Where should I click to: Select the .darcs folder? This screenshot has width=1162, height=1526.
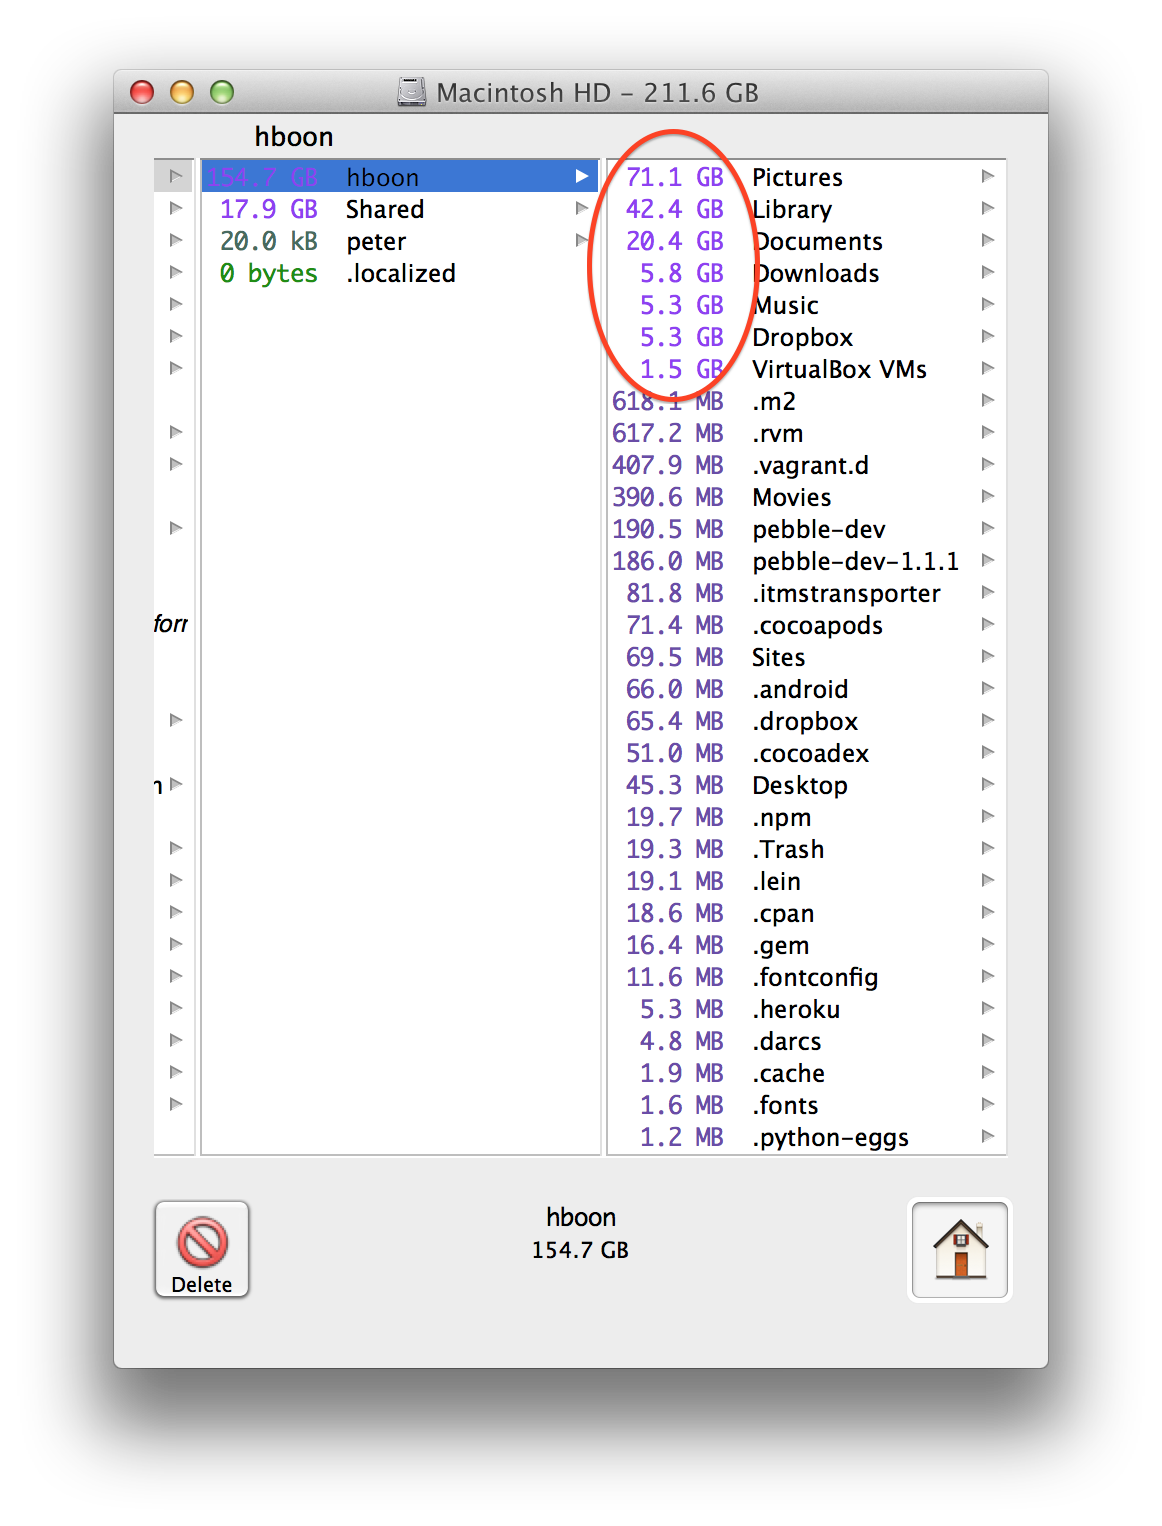(807, 1041)
